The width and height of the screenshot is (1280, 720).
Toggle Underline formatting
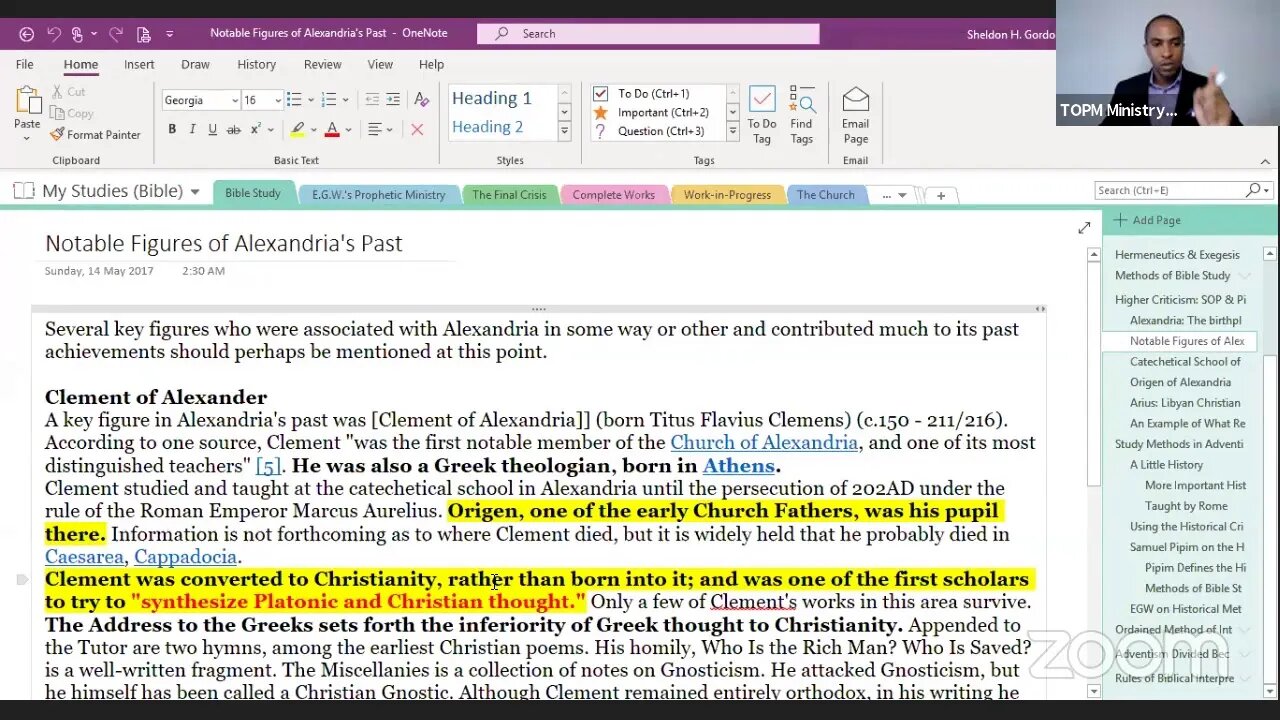click(212, 130)
